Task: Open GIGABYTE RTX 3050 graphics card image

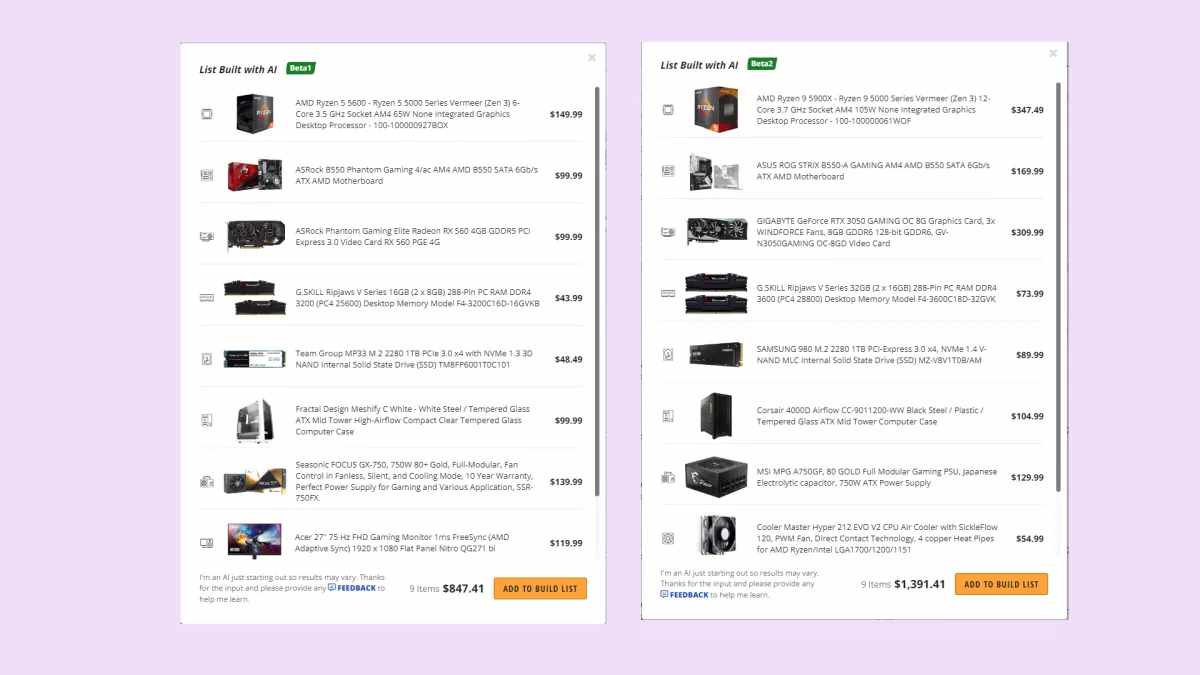Action: [x=716, y=232]
